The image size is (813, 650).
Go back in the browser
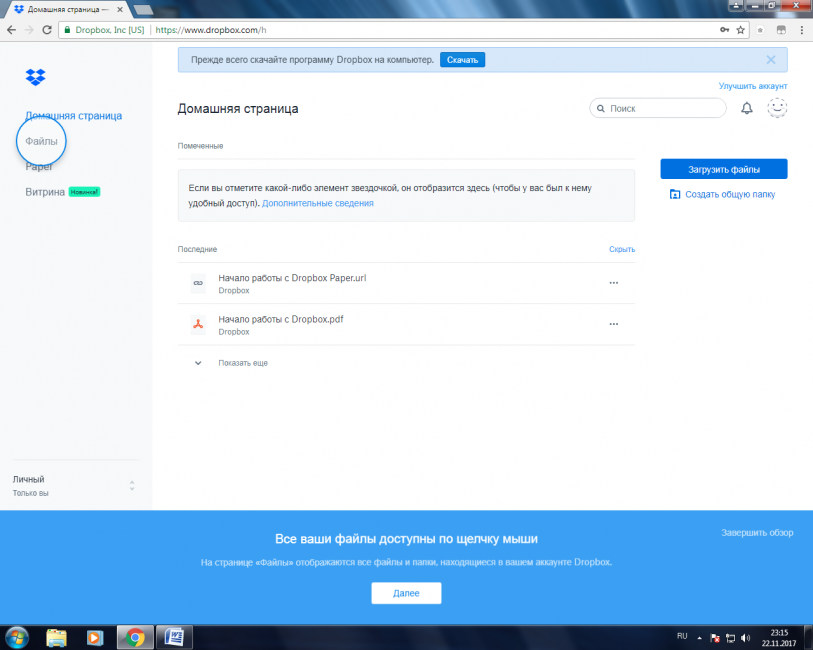(11, 30)
